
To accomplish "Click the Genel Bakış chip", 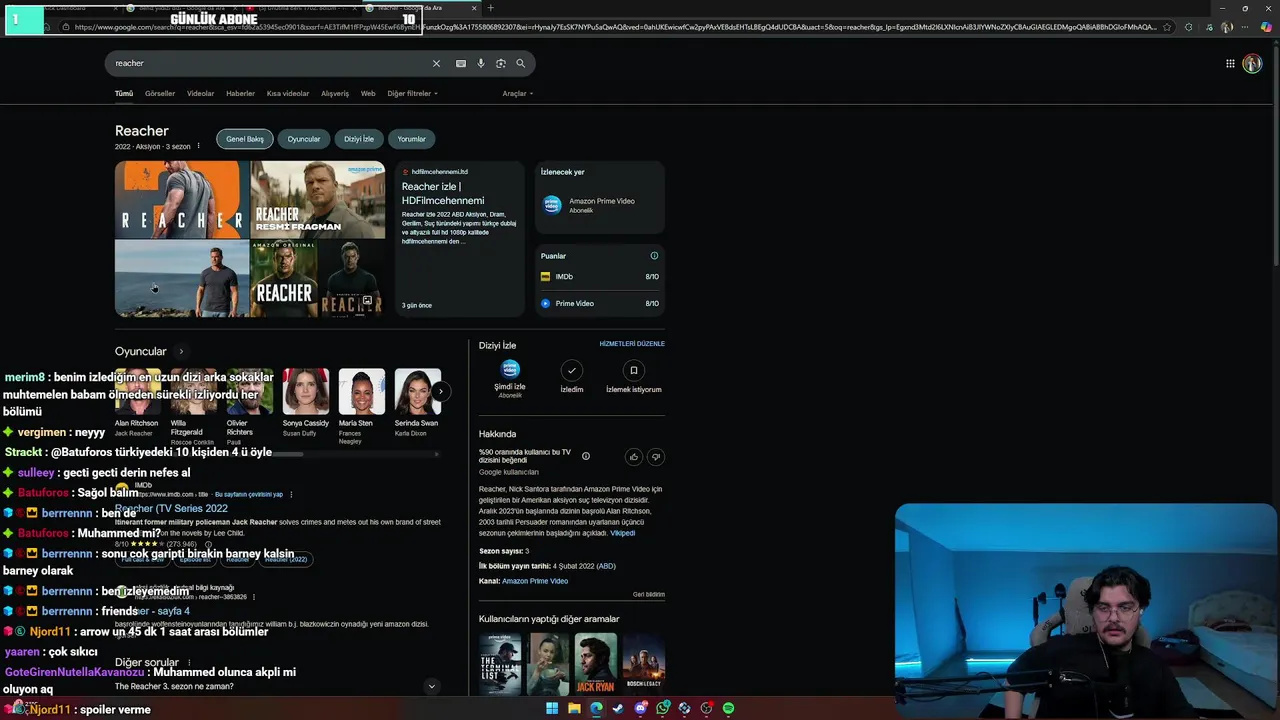I will [245, 139].
